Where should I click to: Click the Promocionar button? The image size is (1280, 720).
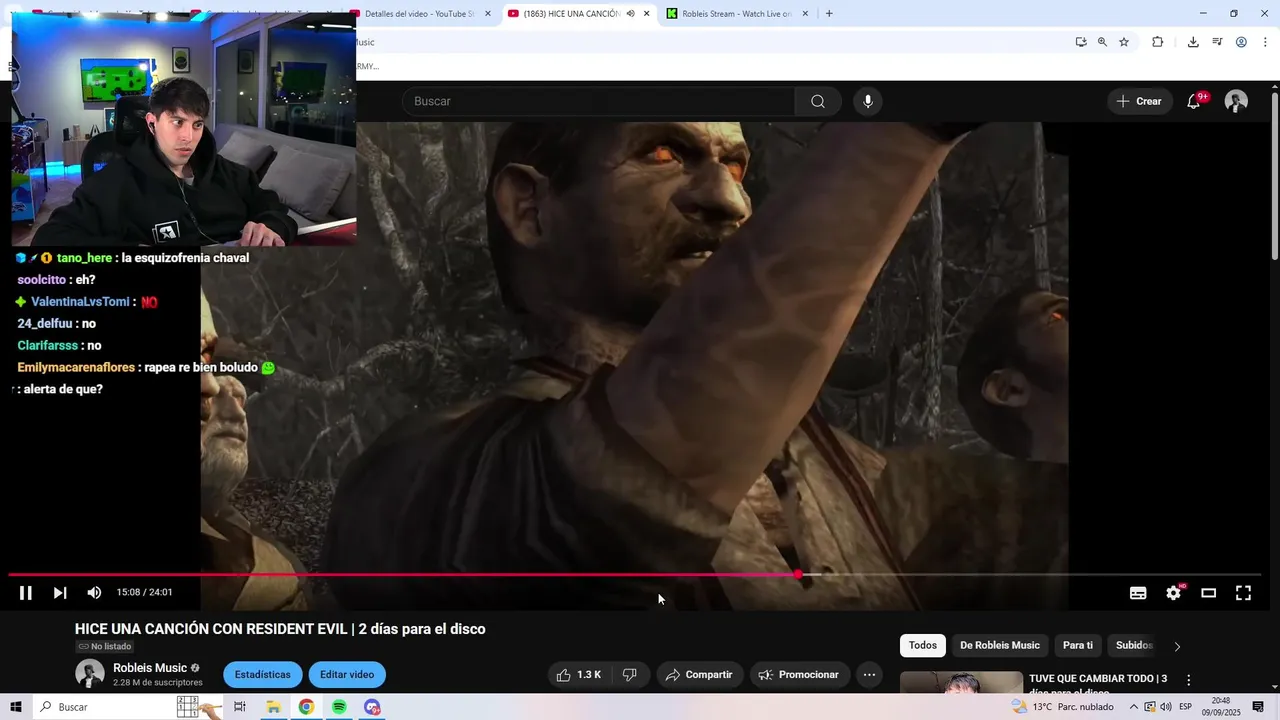(x=798, y=675)
